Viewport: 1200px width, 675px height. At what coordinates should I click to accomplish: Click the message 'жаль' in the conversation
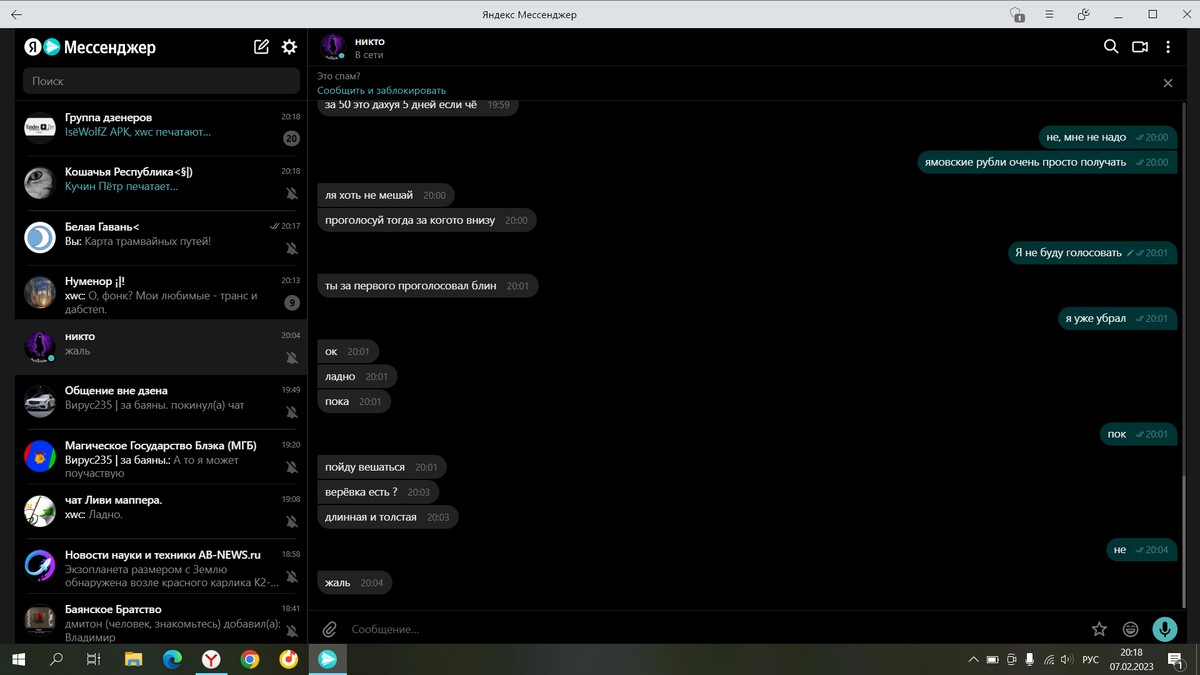pyautogui.click(x=355, y=582)
